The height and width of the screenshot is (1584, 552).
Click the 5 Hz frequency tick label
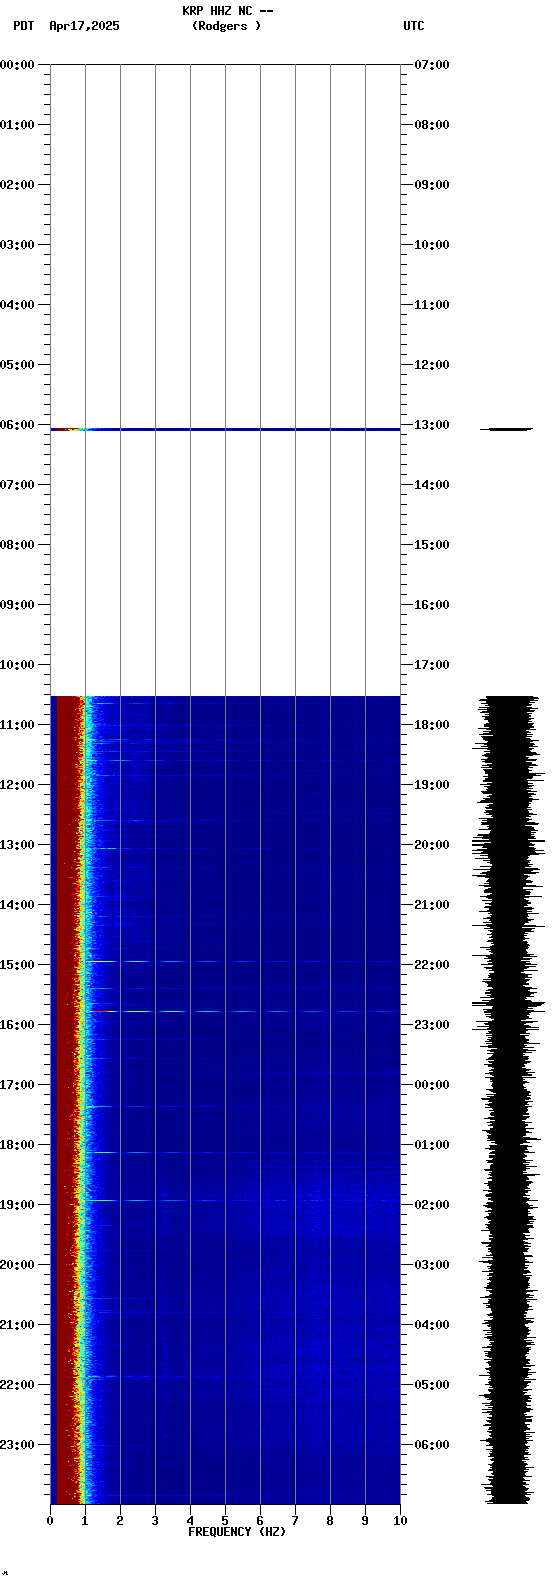pyautogui.click(x=225, y=1521)
